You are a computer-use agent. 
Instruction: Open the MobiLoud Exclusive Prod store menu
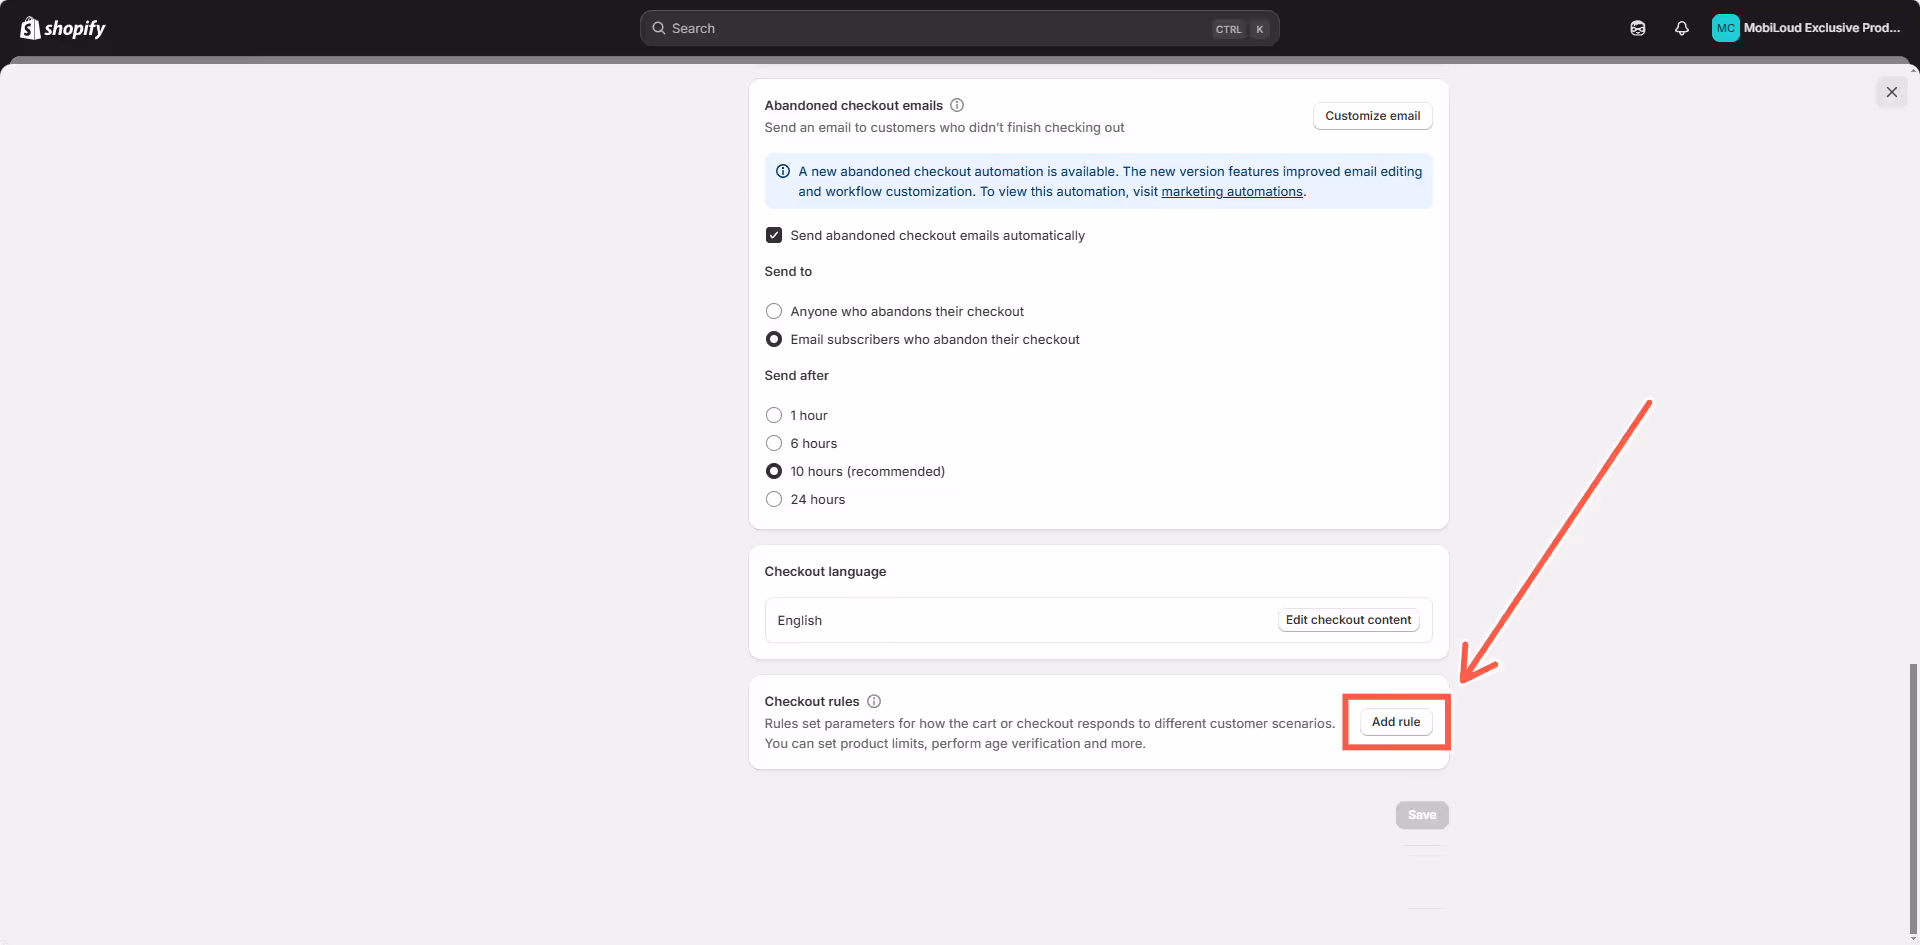(x=1807, y=28)
